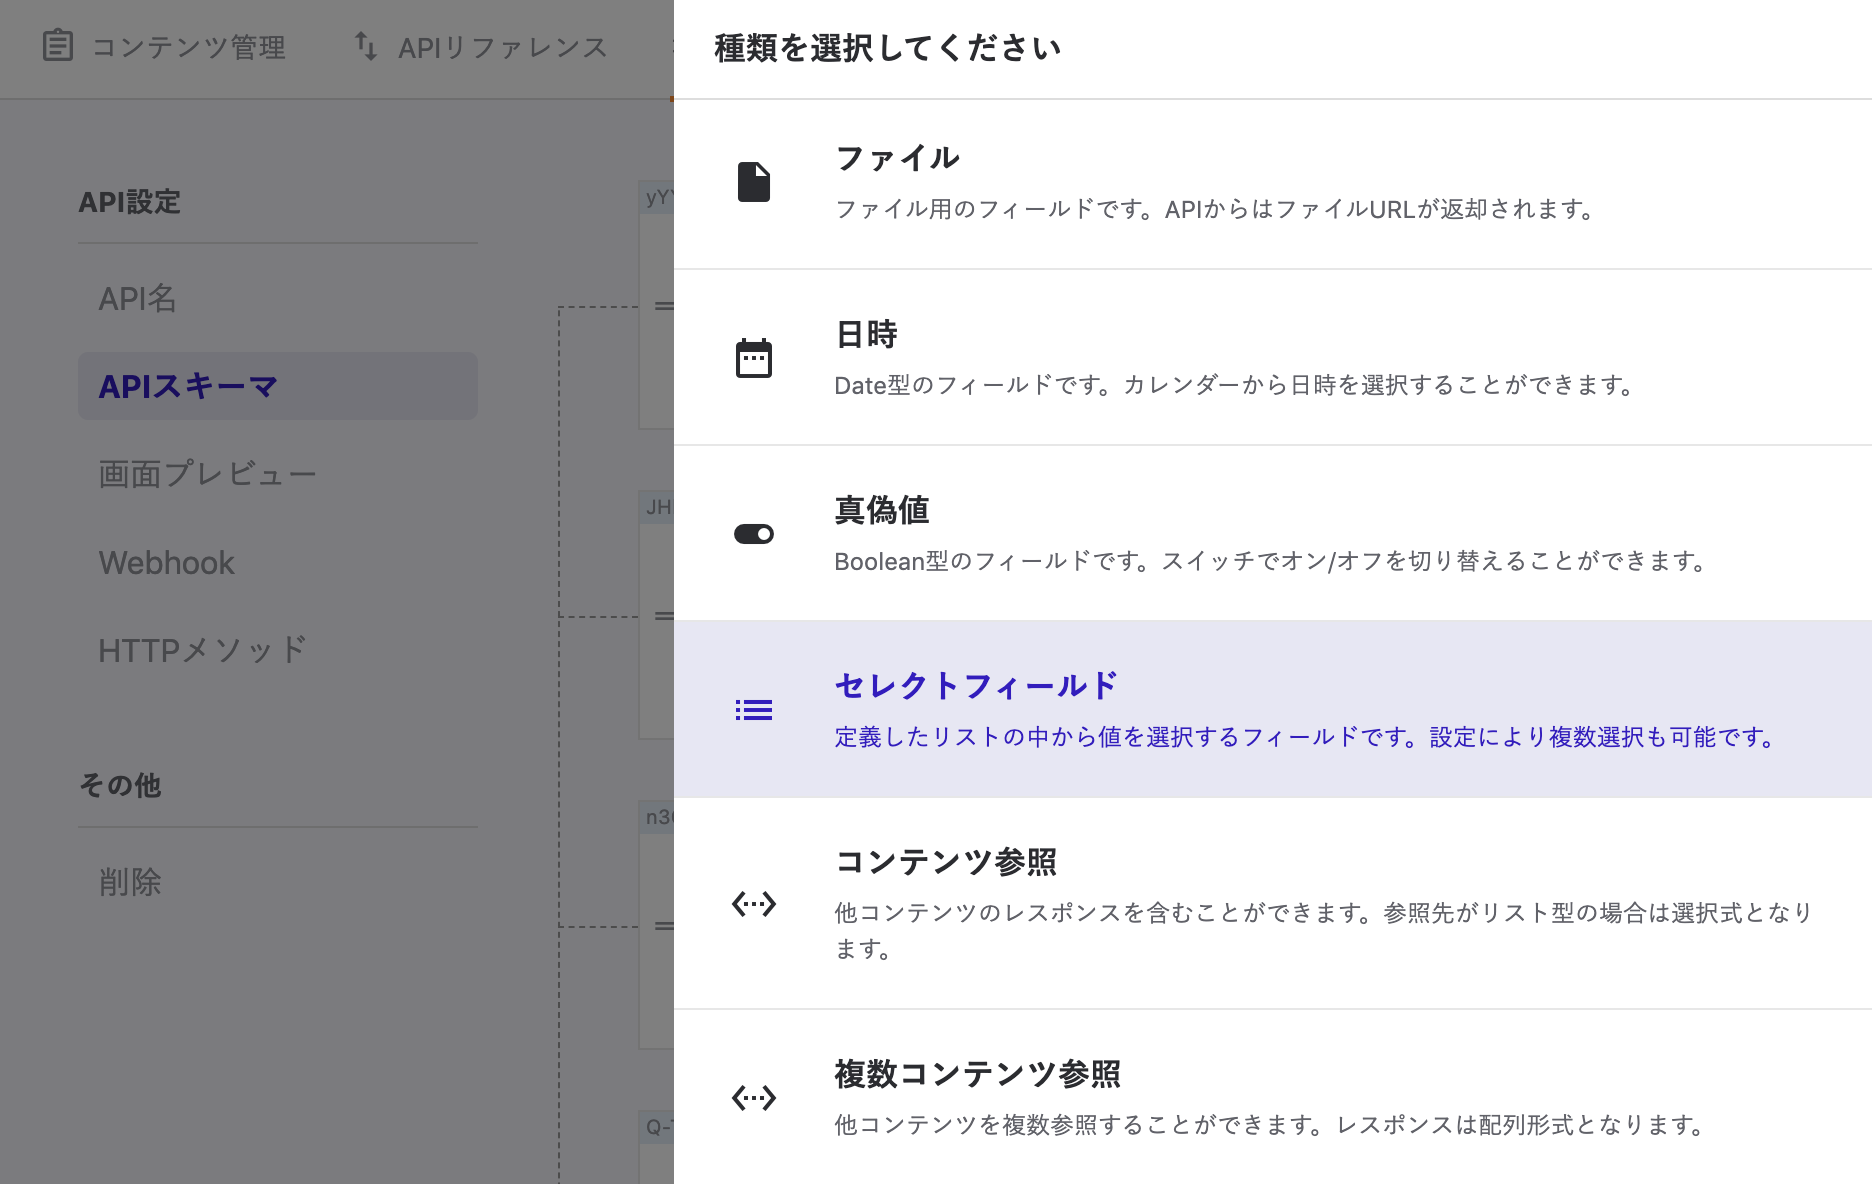Image resolution: width=1872 pixels, height=1184 pixels.
Task: Click the File field document icon
Action: (753, 182)
